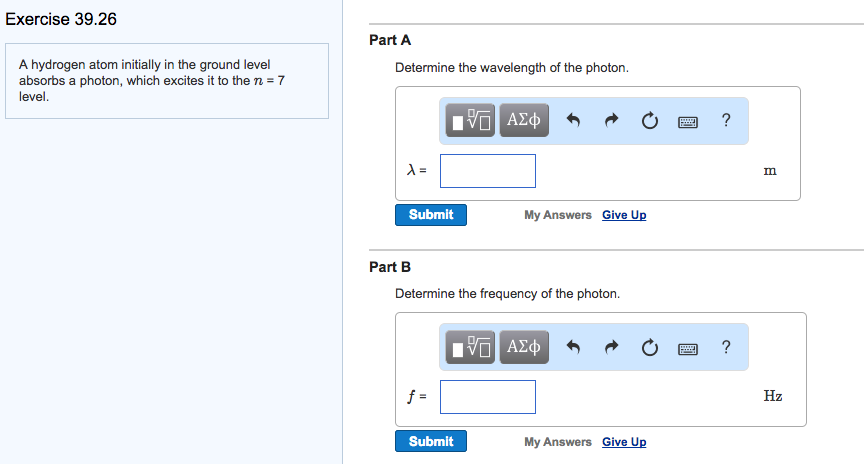The height and width of the screenshot is (464, 864).
Task: Click Give Up link for Part A
Action: tap(624, 215)
